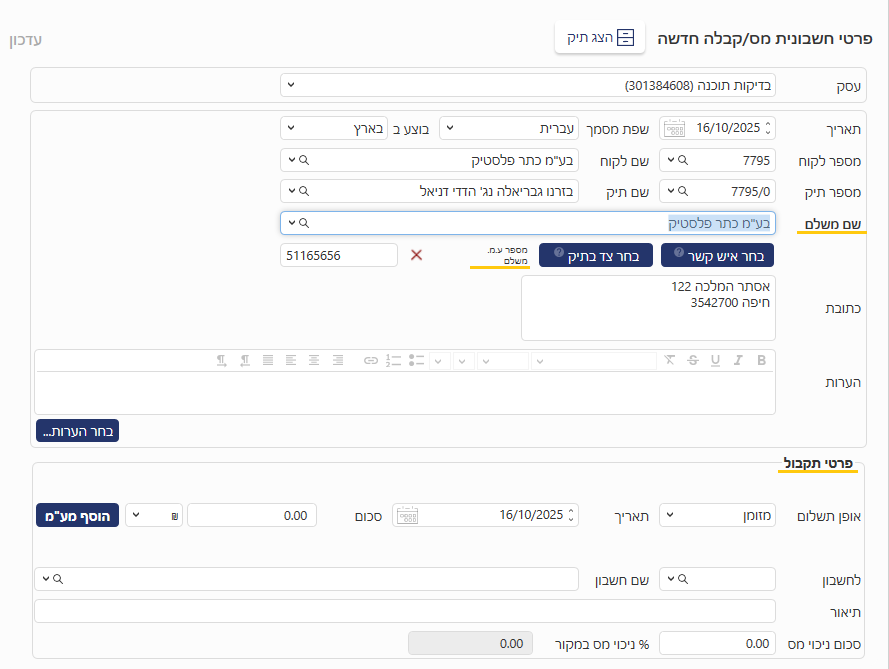Click the 'הוסף מע"מ' add VAT button
The height and width of the screenshot is (669, 889).
[x=78, y=515]
